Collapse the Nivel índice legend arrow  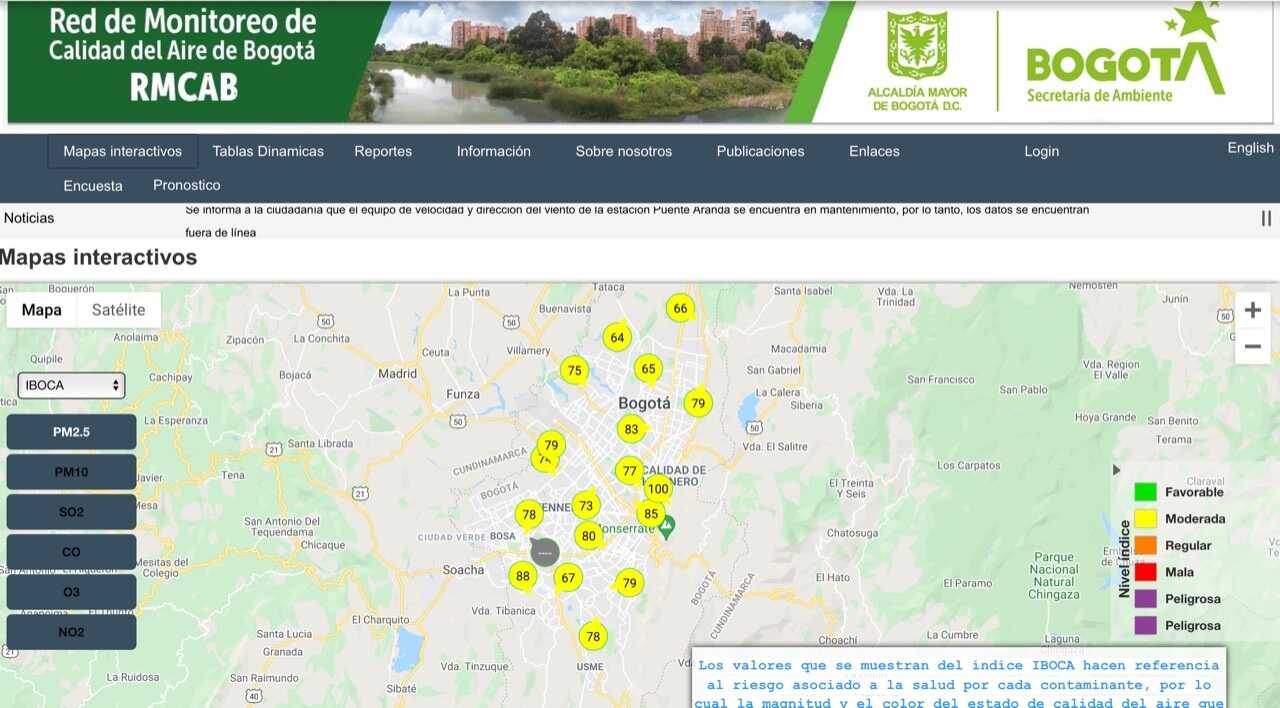tap(1117, 470)
